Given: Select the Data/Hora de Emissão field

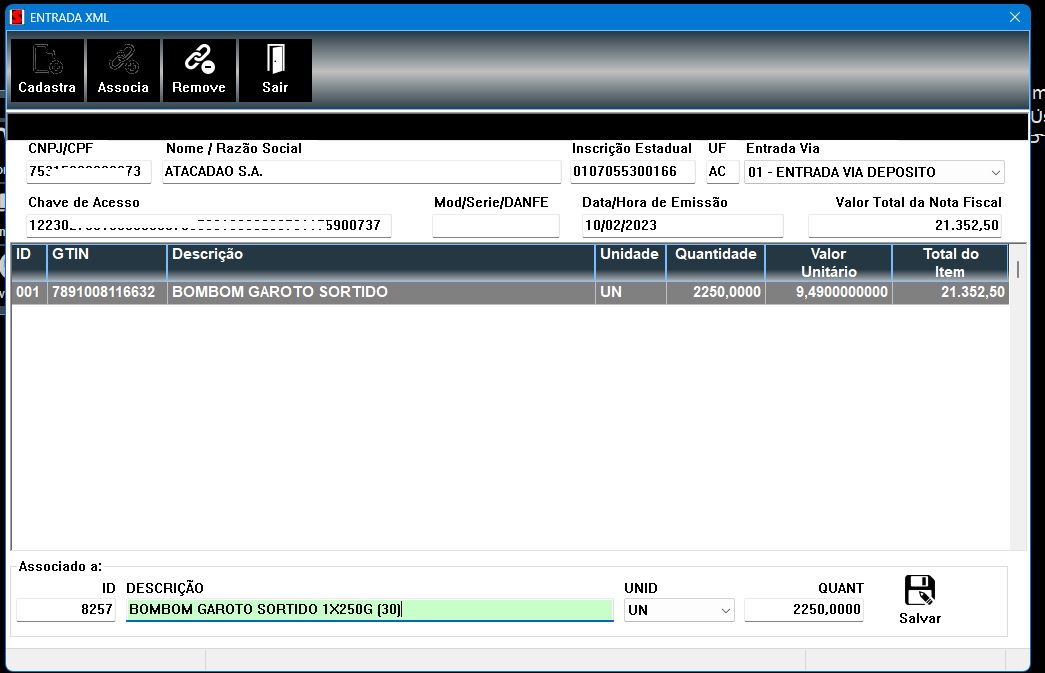Looking at the screenshot, I should (x=682, y=225).
